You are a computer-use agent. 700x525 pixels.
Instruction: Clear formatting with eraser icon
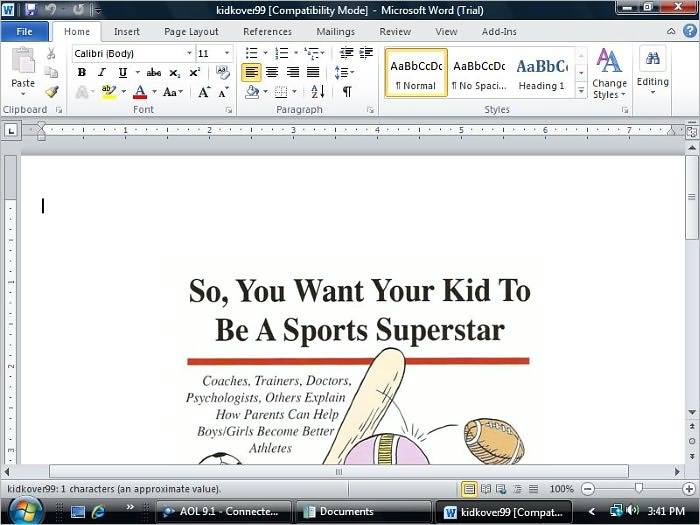pyautogui.click(x=222, y=72)
